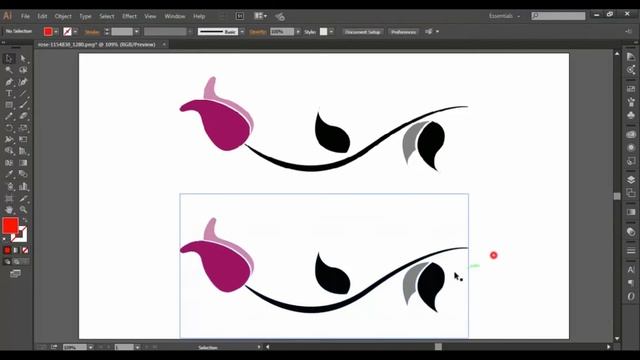Open the Object menu
640x360 pixels.
tap(63, 16)
